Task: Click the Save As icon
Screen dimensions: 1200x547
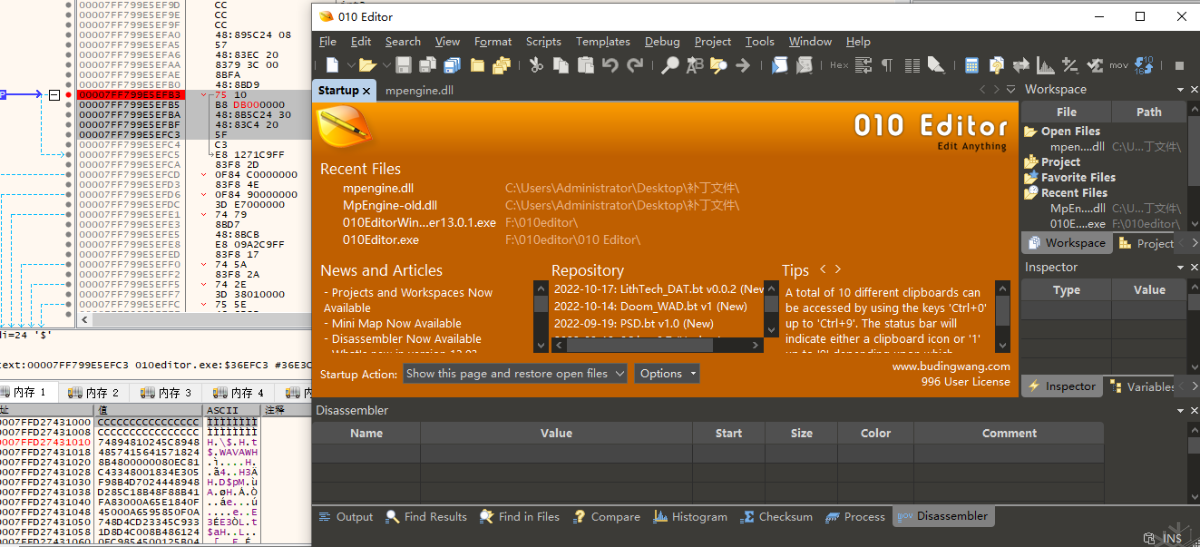Action: click(428, 65)
